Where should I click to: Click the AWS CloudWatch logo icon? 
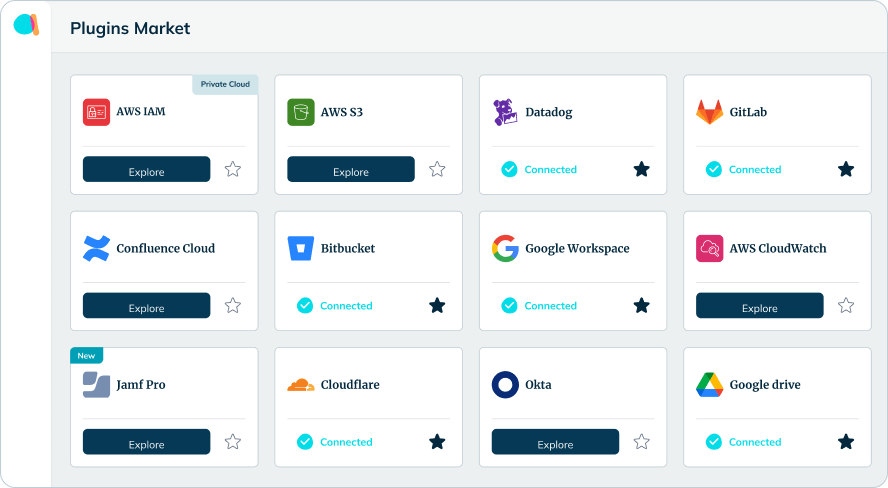(710, 249)
